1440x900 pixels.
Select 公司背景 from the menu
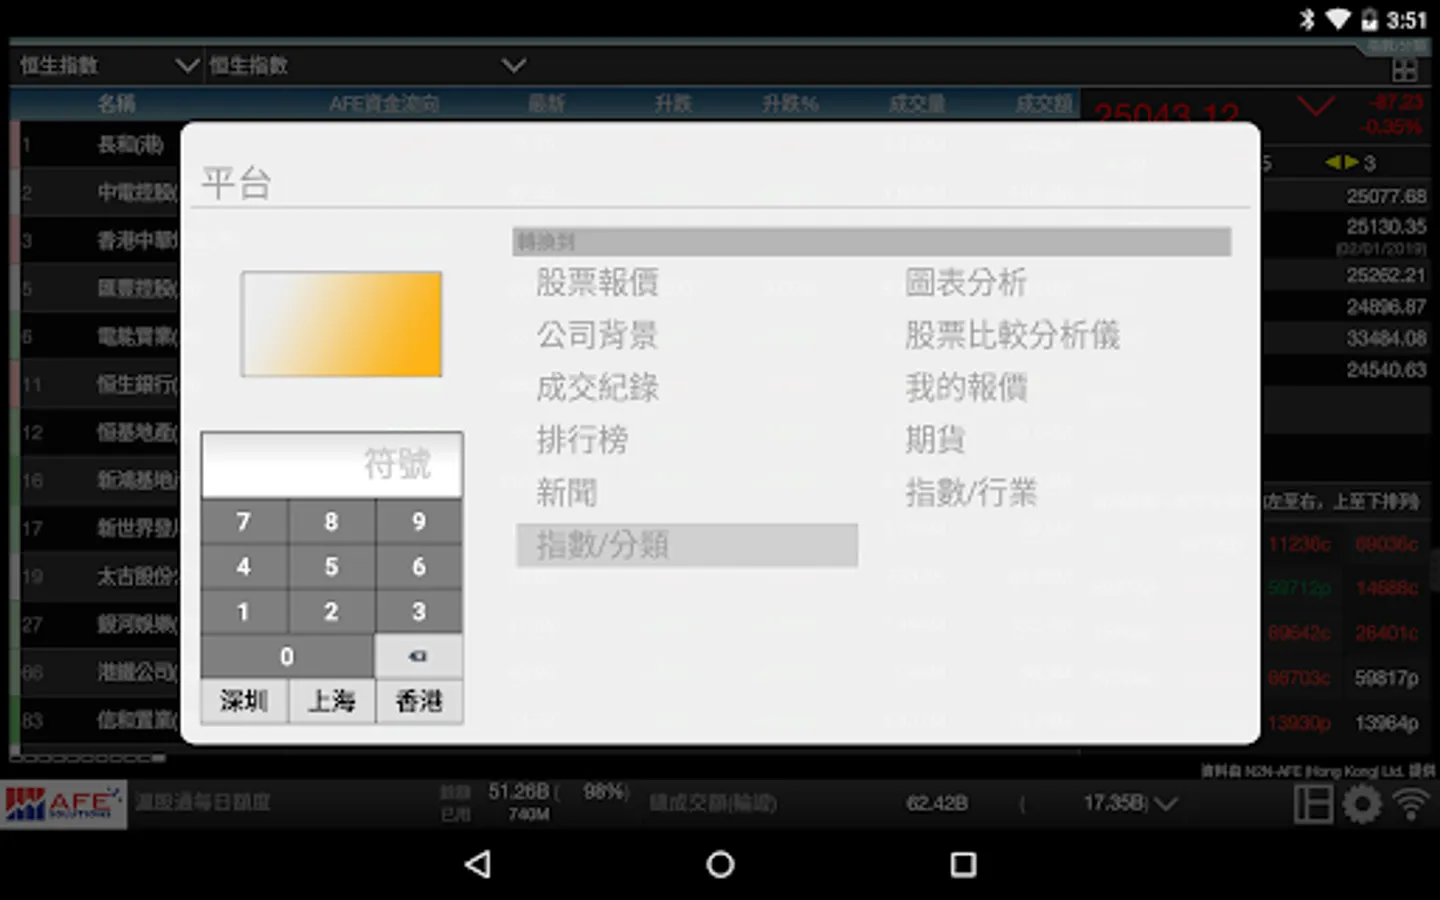(597, 335)
